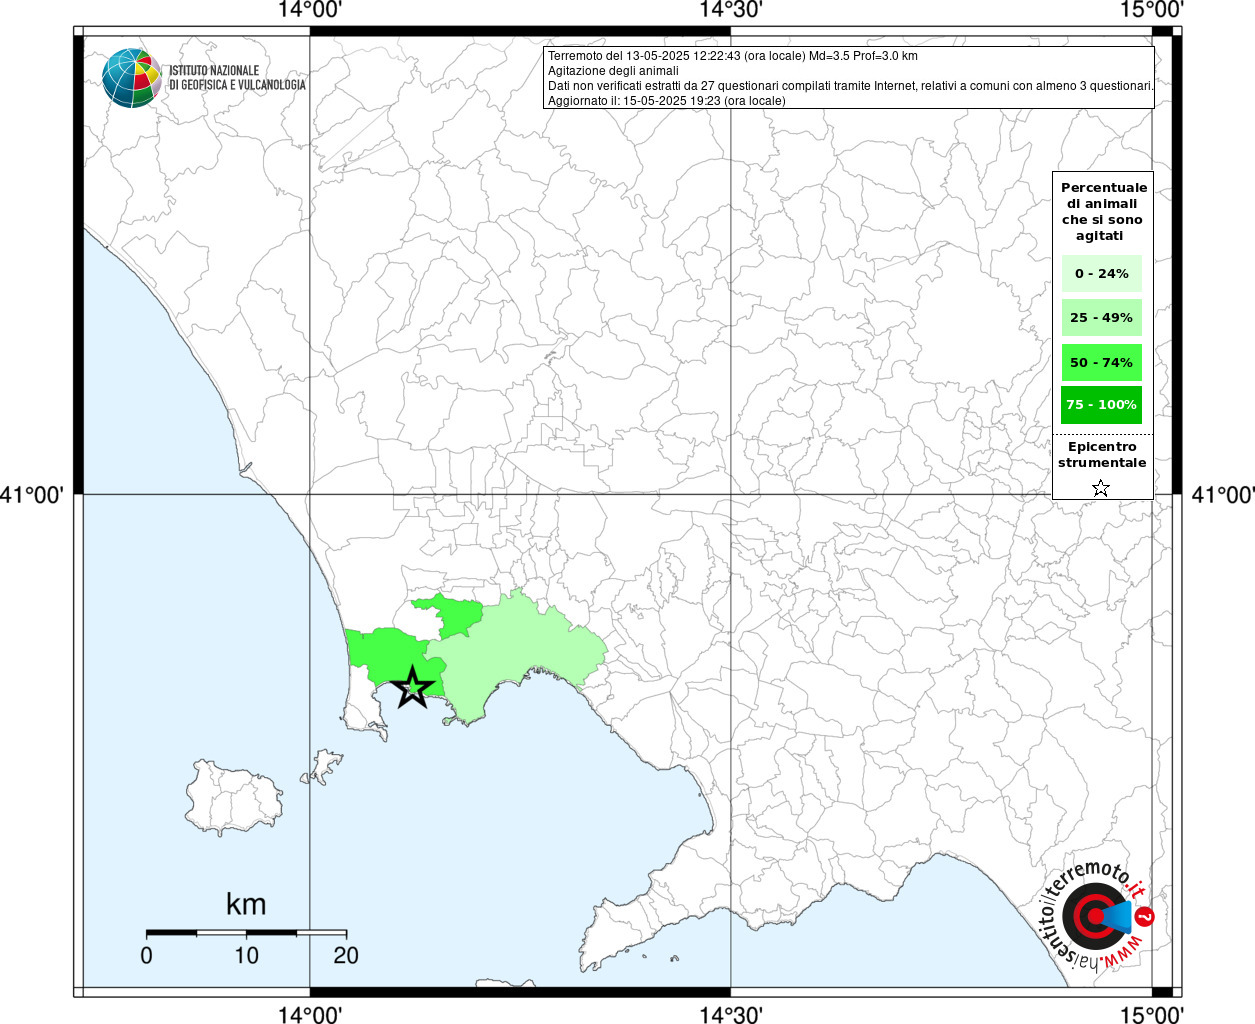The width and height of the screenshot is (1255, 1024).
Task: Click the 'km' scale bar label
Action: [246, 904]
